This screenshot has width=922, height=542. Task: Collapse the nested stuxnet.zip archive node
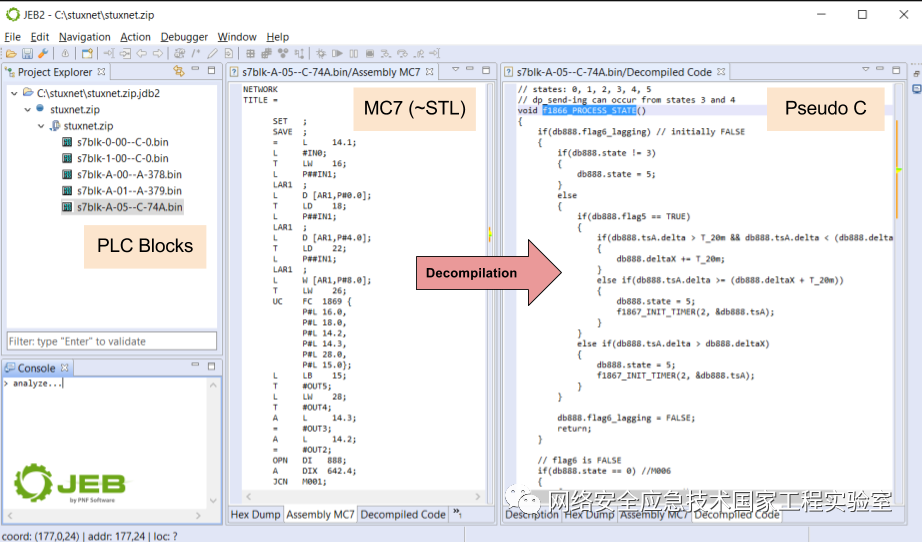42,126
